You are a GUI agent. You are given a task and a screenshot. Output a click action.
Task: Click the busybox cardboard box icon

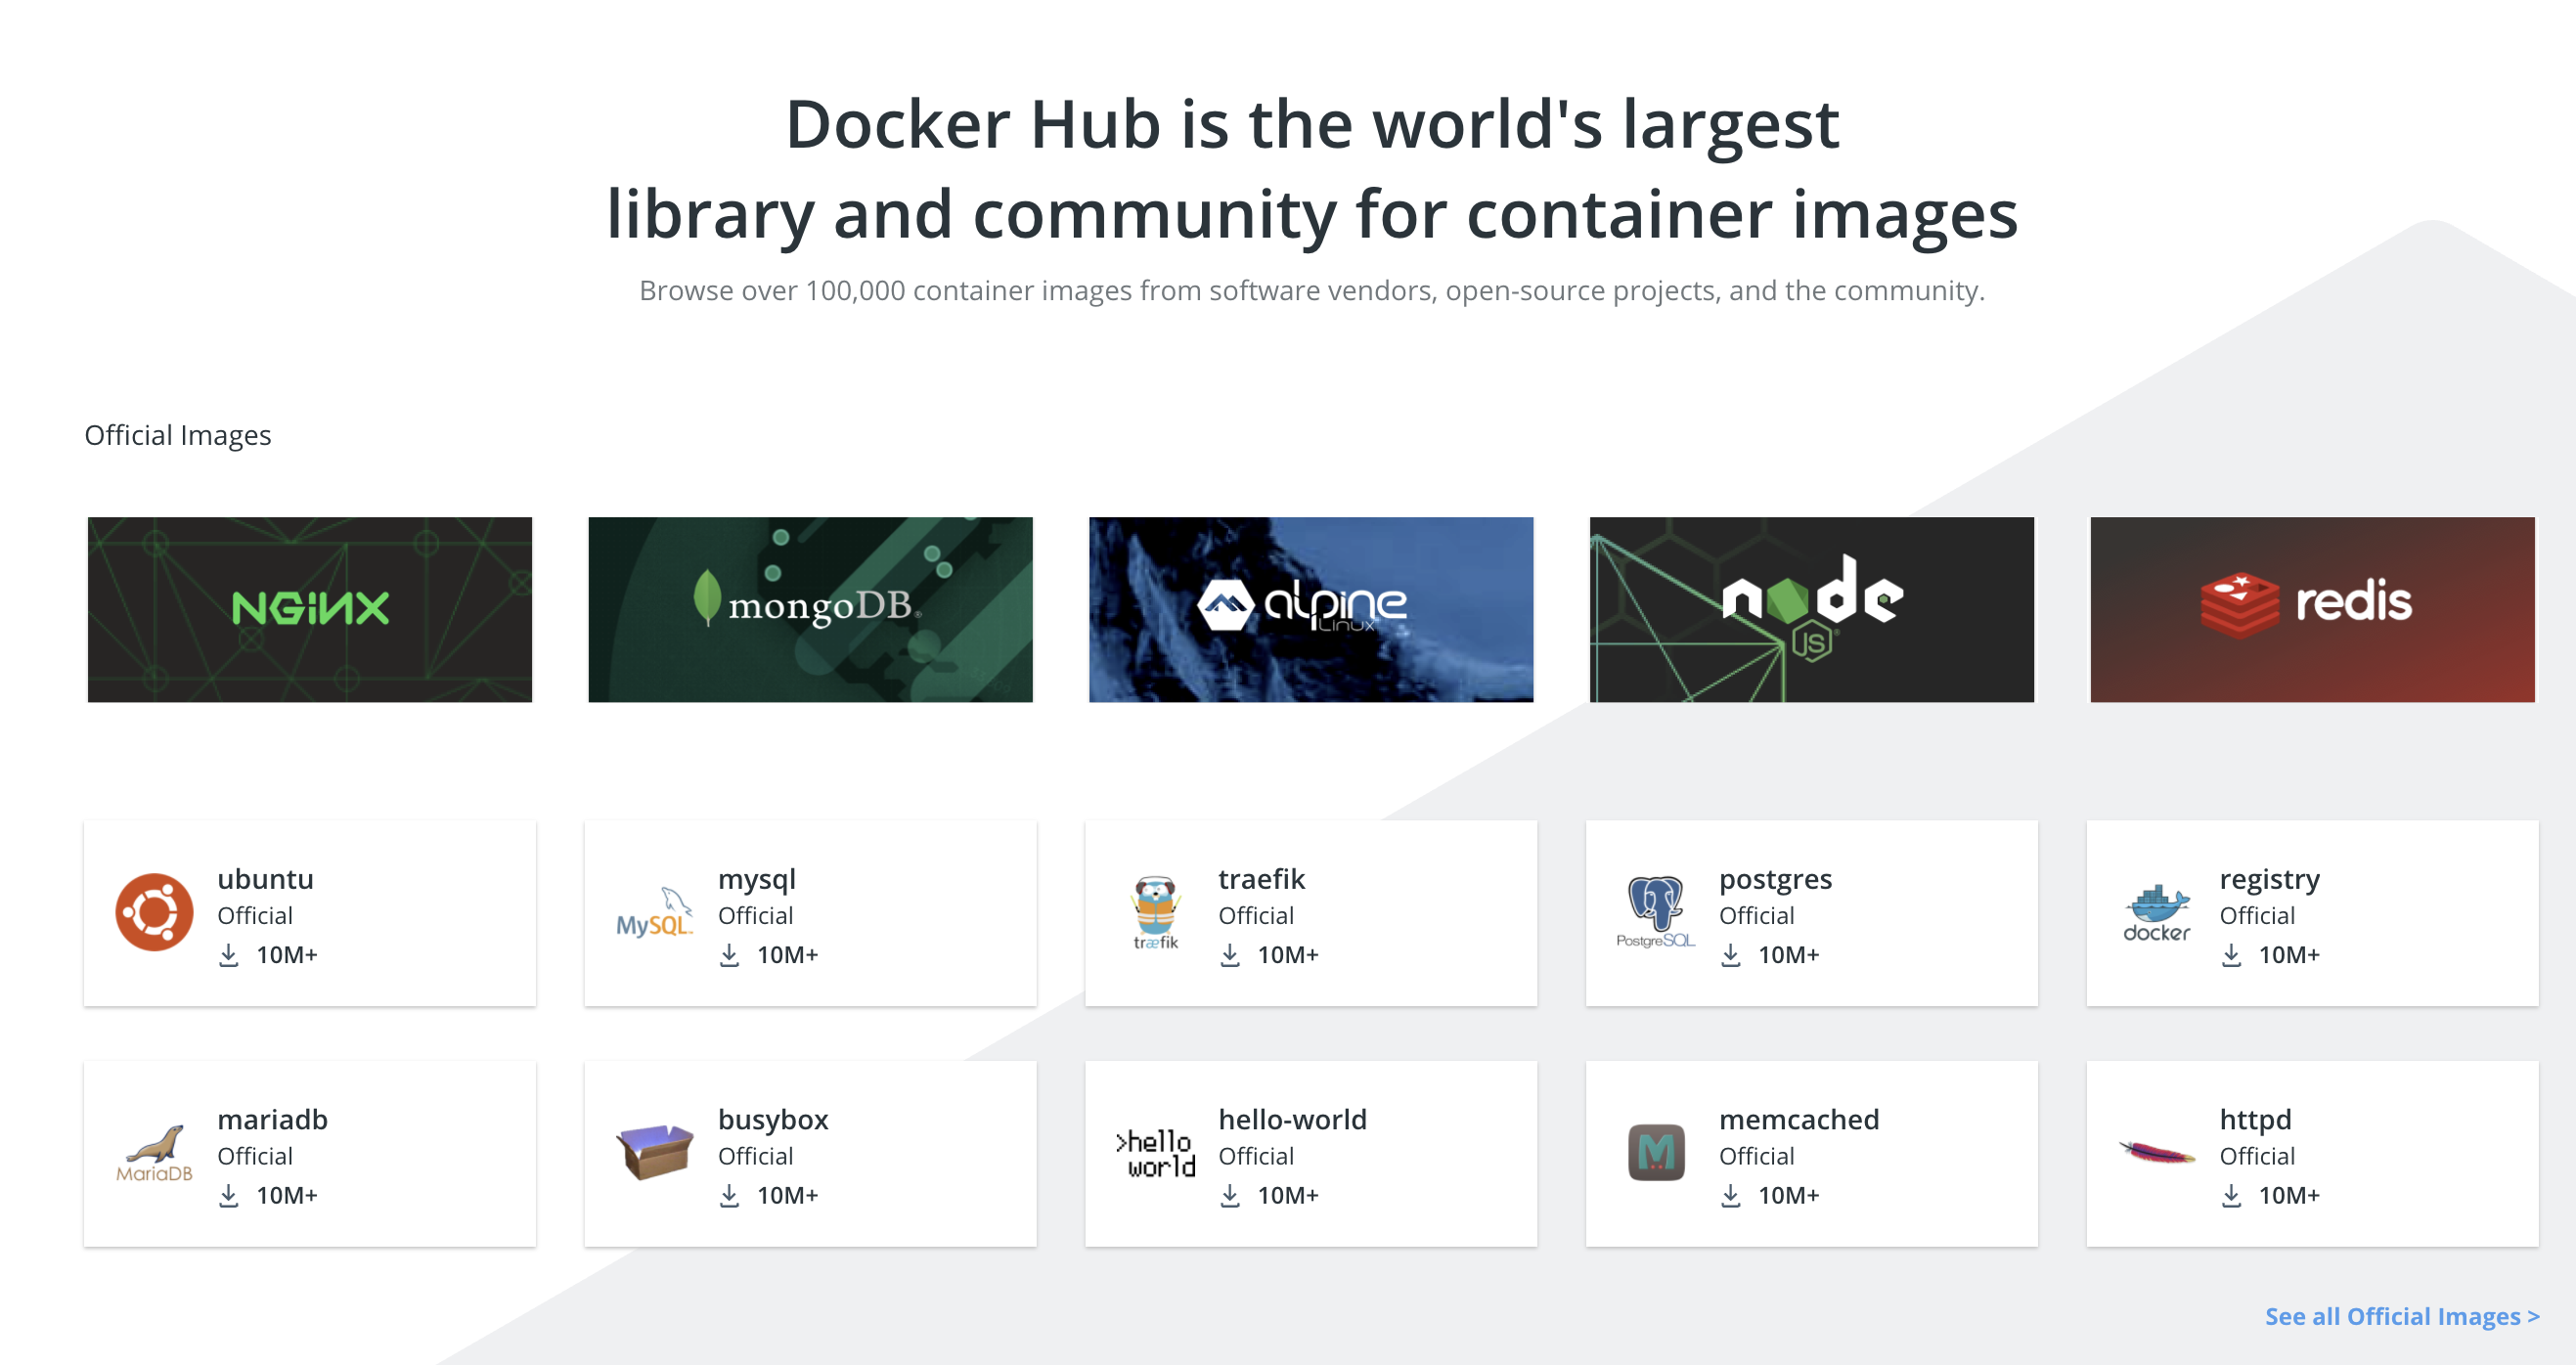click(x=655, y=1152)
